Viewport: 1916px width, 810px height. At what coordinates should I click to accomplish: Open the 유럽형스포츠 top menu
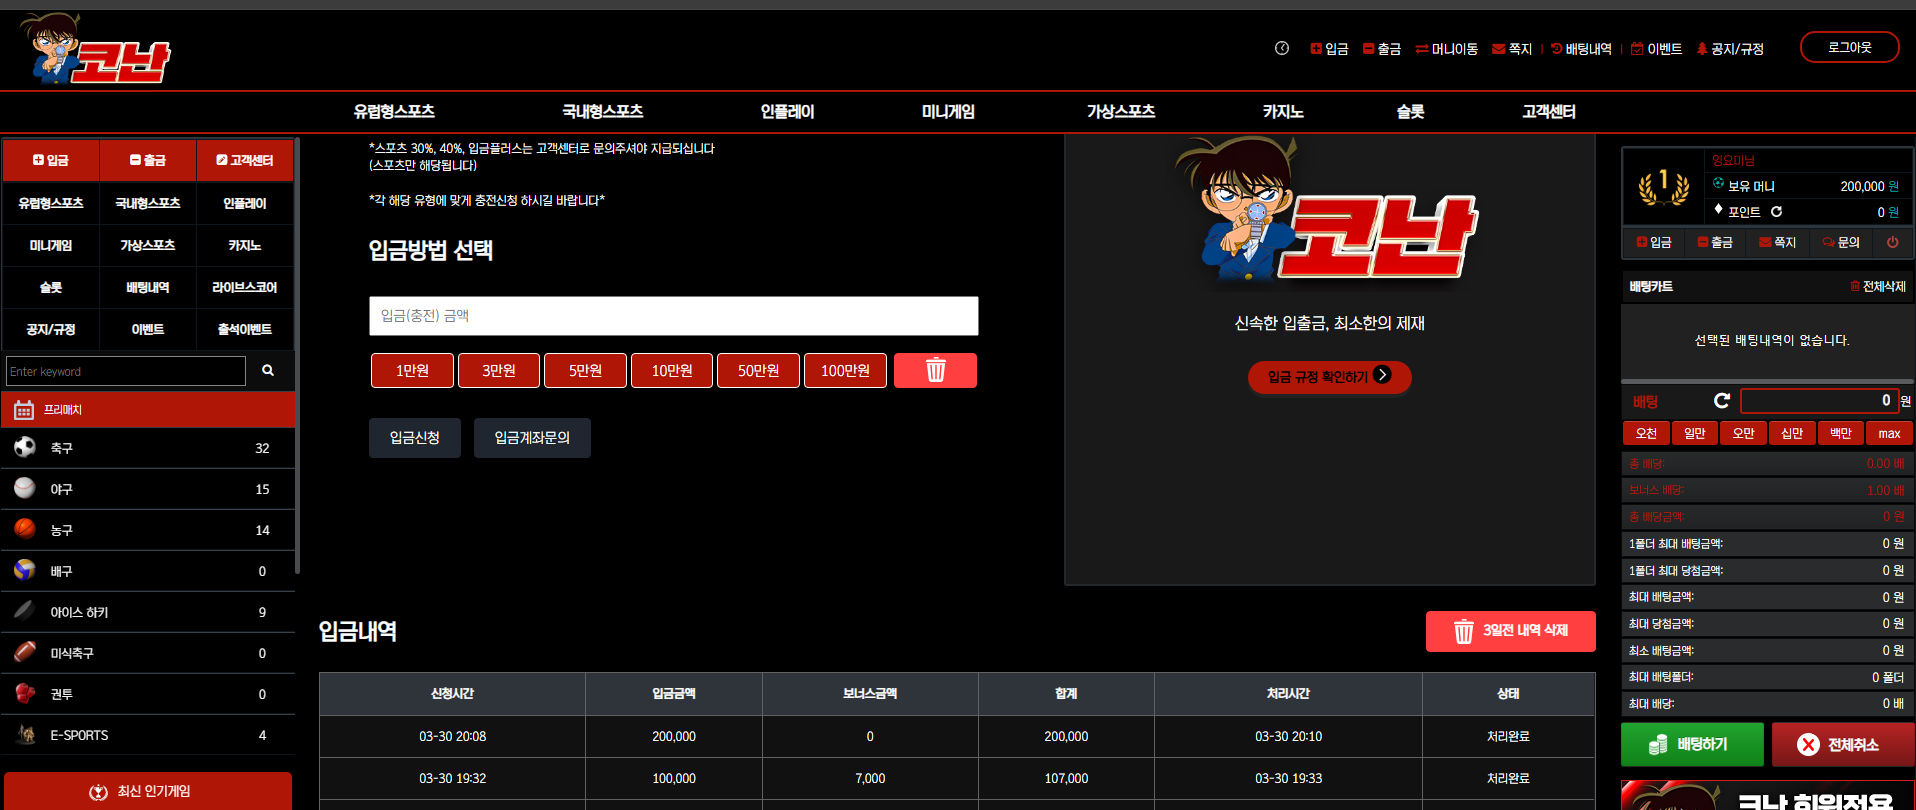click(x=394, y=112)
